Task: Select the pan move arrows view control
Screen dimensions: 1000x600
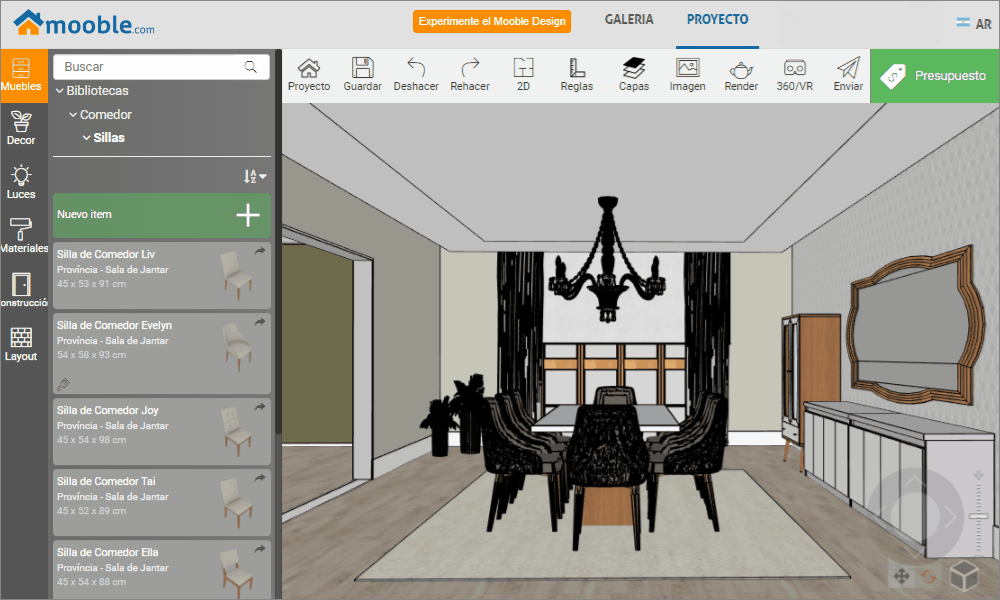Action: pos(901,576)
